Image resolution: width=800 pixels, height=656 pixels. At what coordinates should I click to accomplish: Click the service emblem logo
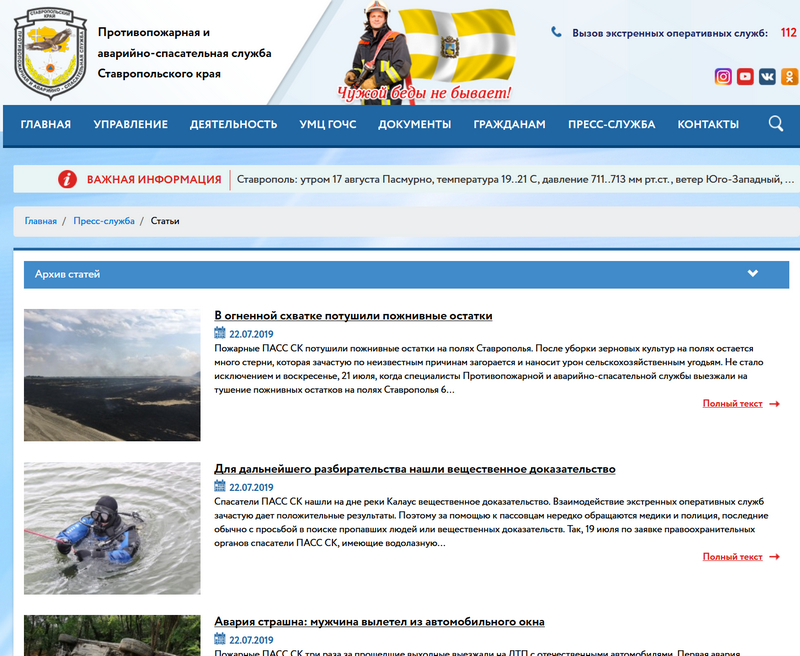pyautogui.click(x=48, y=52)
